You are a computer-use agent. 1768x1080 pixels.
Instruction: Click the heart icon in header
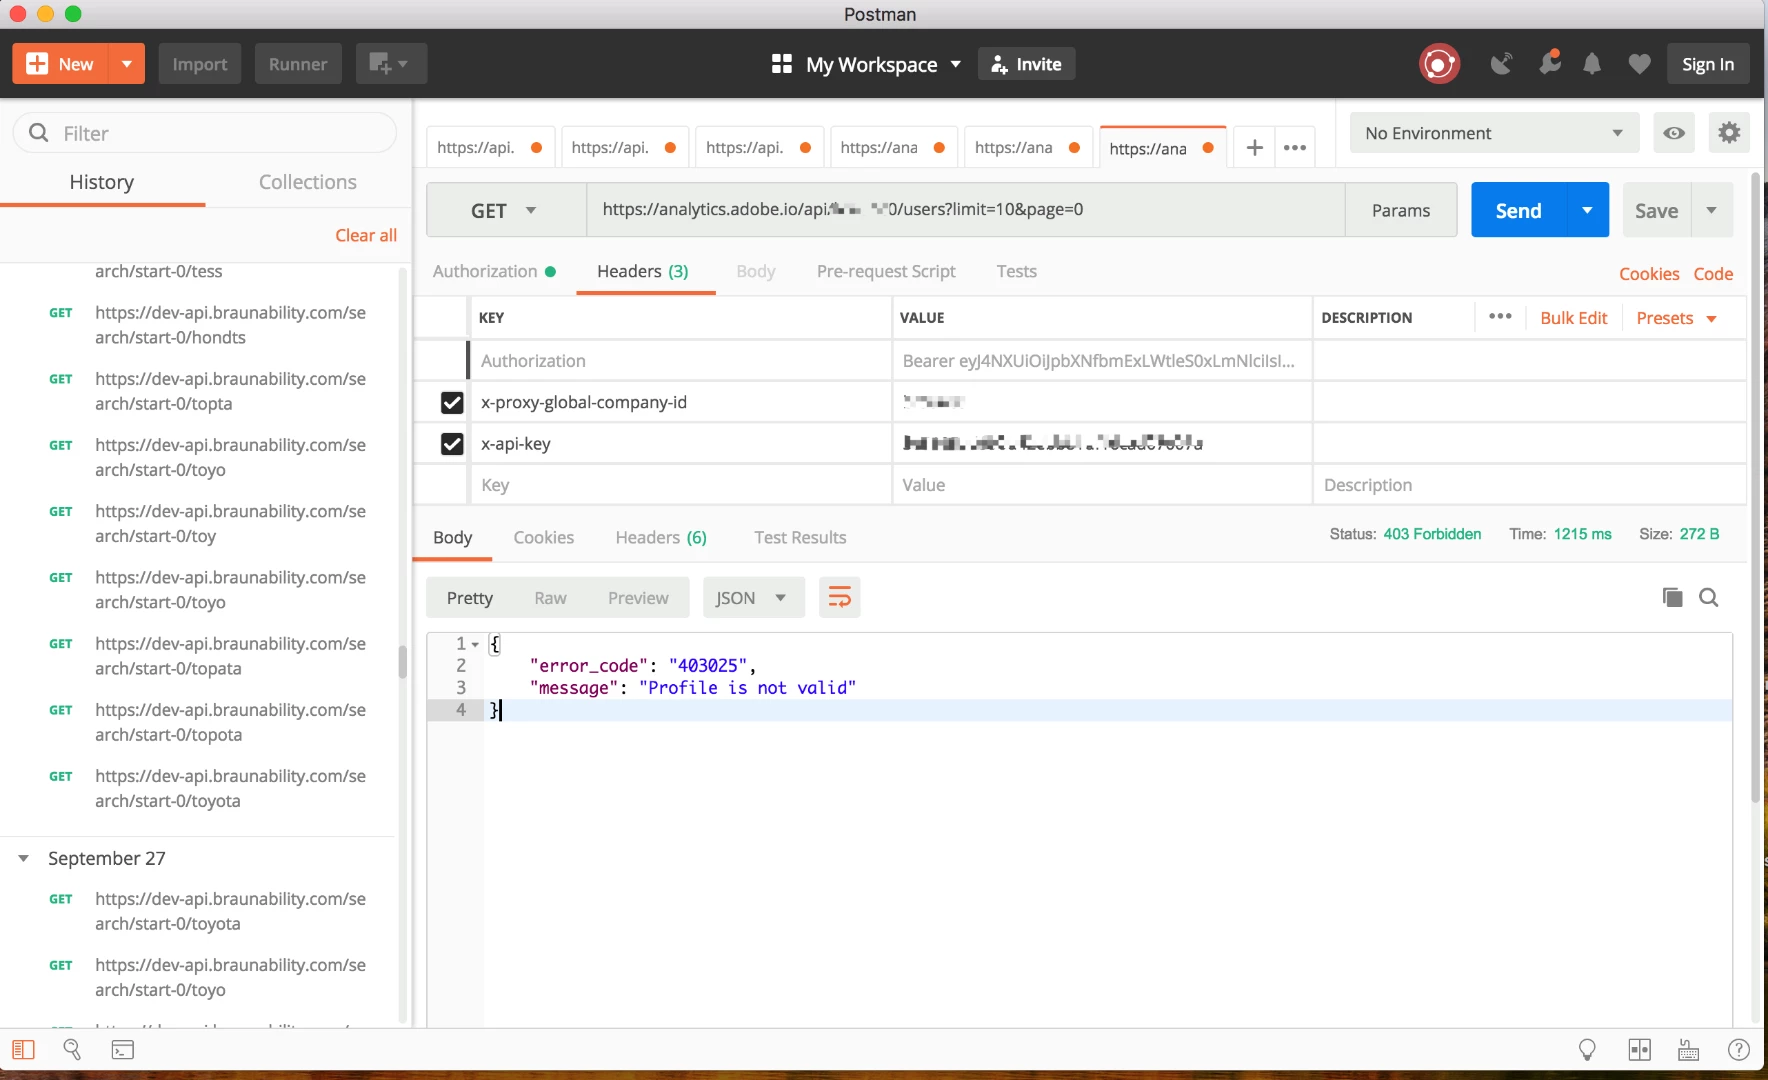[x=1639, y=64]
